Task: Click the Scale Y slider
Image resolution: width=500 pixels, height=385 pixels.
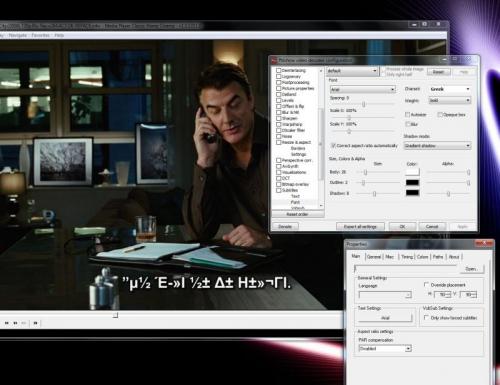Action: pyautogui.click(x=349, y=131)
